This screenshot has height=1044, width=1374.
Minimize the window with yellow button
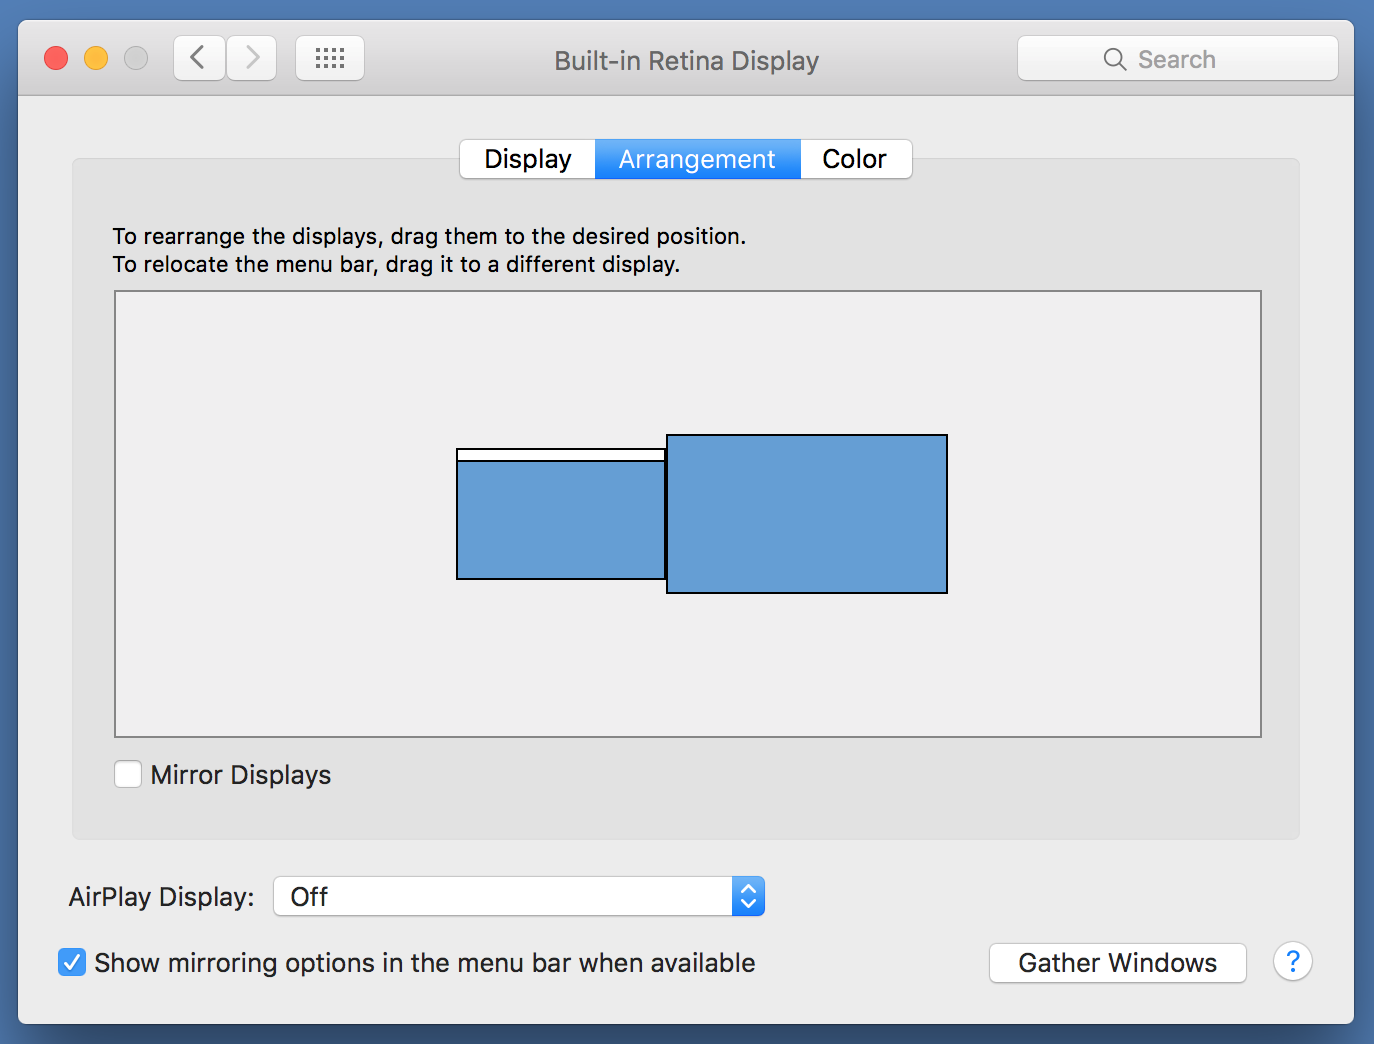point(96,58)
